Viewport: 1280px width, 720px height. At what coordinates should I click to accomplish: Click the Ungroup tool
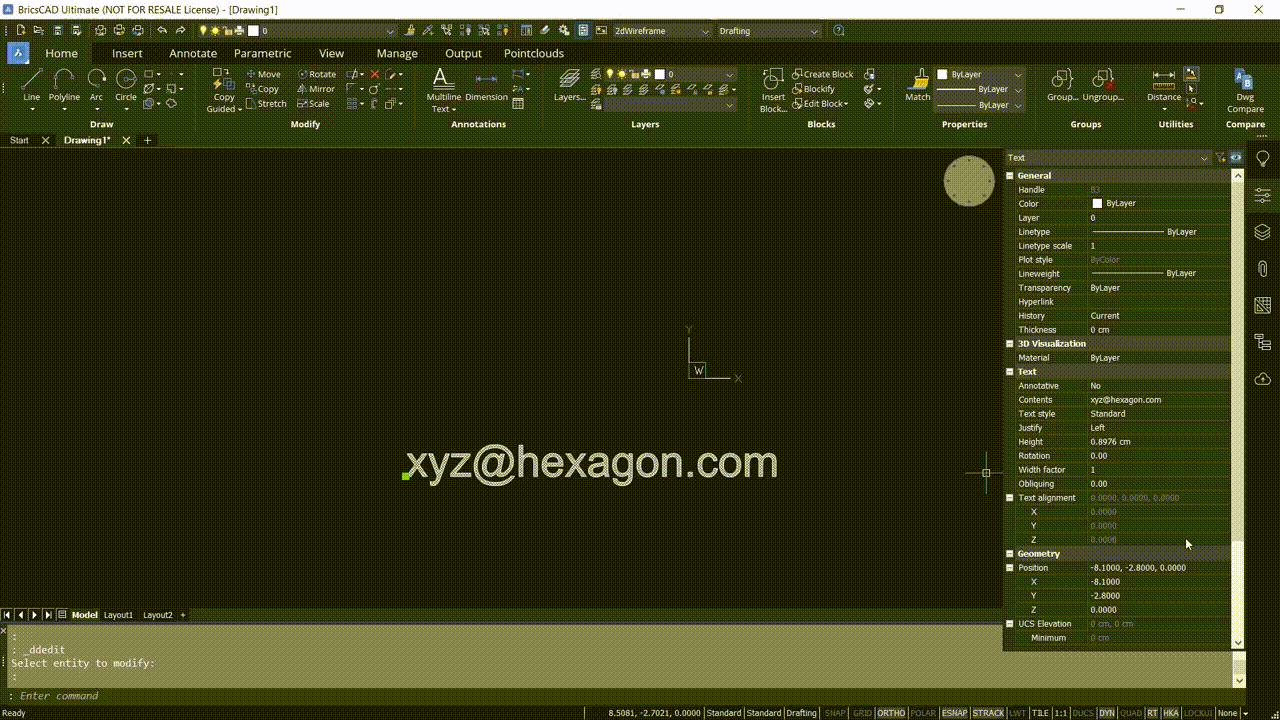click(x=1103, y=85)
